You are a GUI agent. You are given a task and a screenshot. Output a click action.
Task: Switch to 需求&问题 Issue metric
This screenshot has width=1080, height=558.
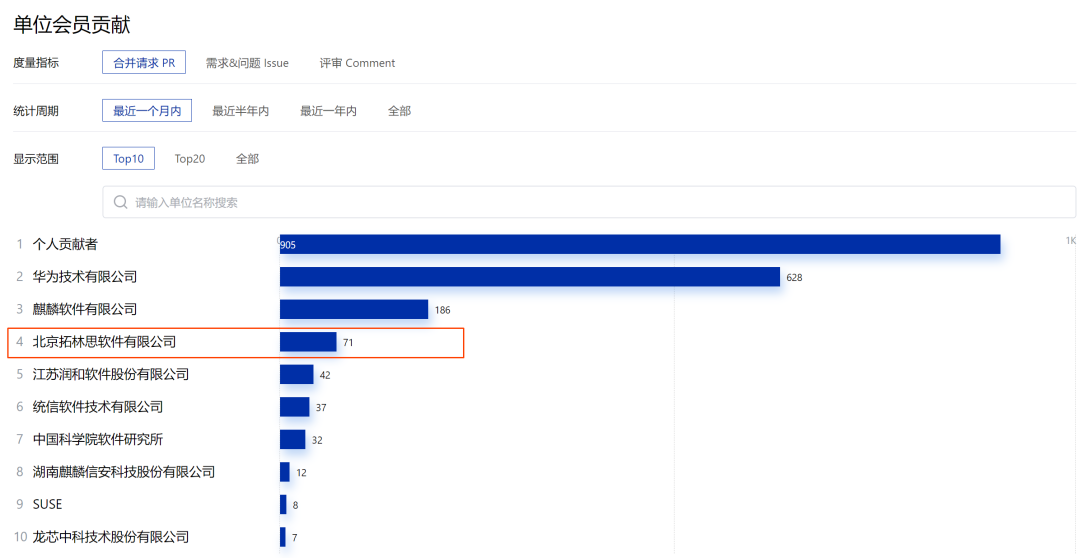(247, 63)
